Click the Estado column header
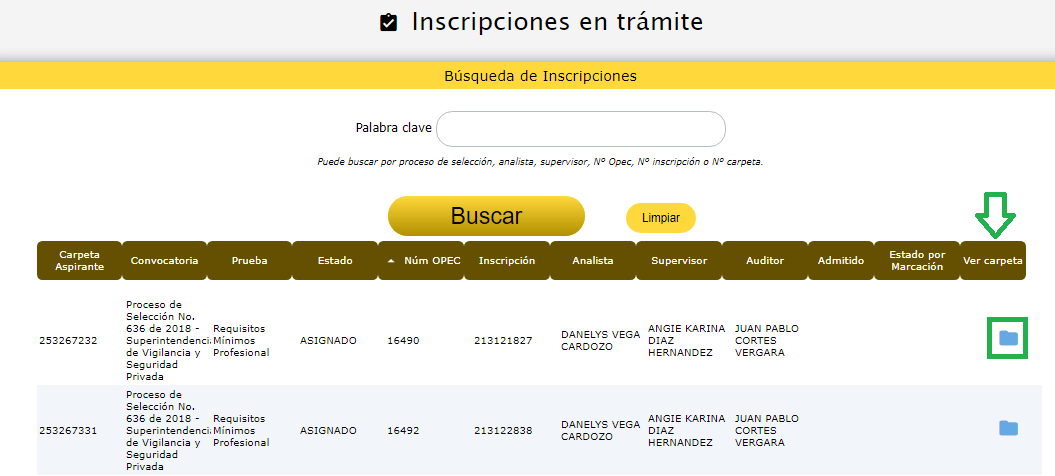 335,261
